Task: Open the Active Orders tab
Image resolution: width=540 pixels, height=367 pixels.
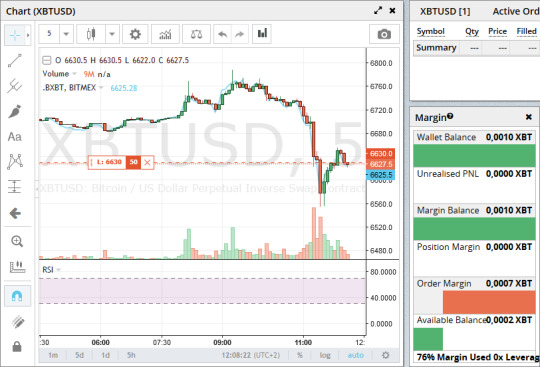Action: click(x=516, y=11)
